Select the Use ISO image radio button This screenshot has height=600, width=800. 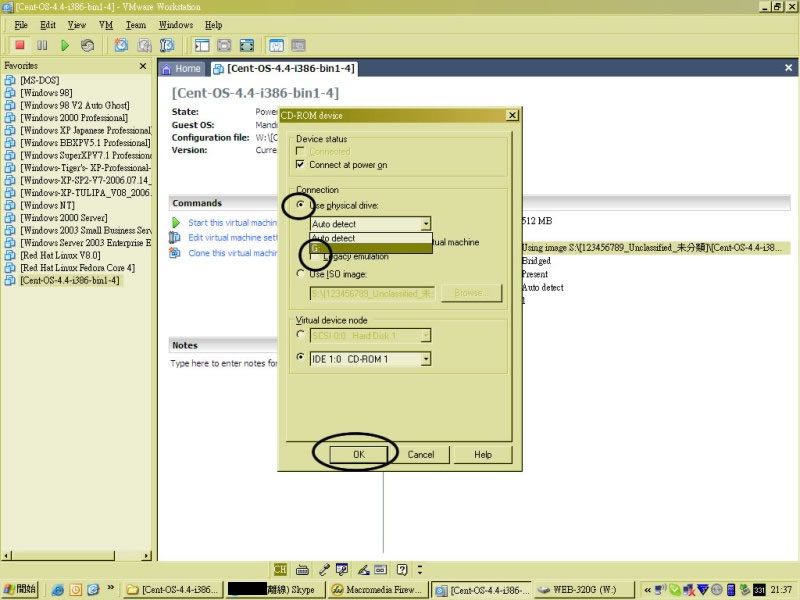(301, 273)
